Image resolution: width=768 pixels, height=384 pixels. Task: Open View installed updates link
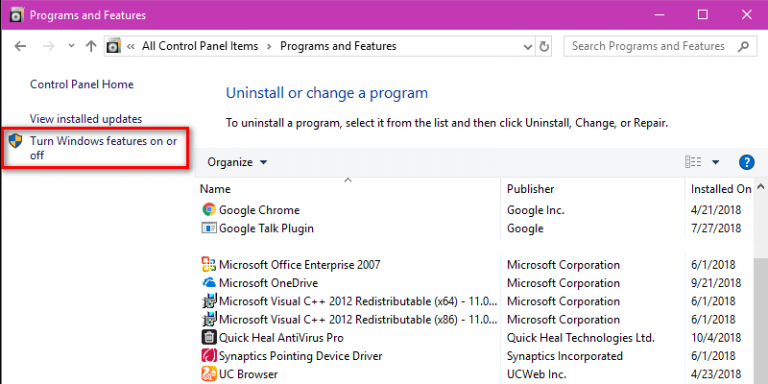click(x=86, y=119)
